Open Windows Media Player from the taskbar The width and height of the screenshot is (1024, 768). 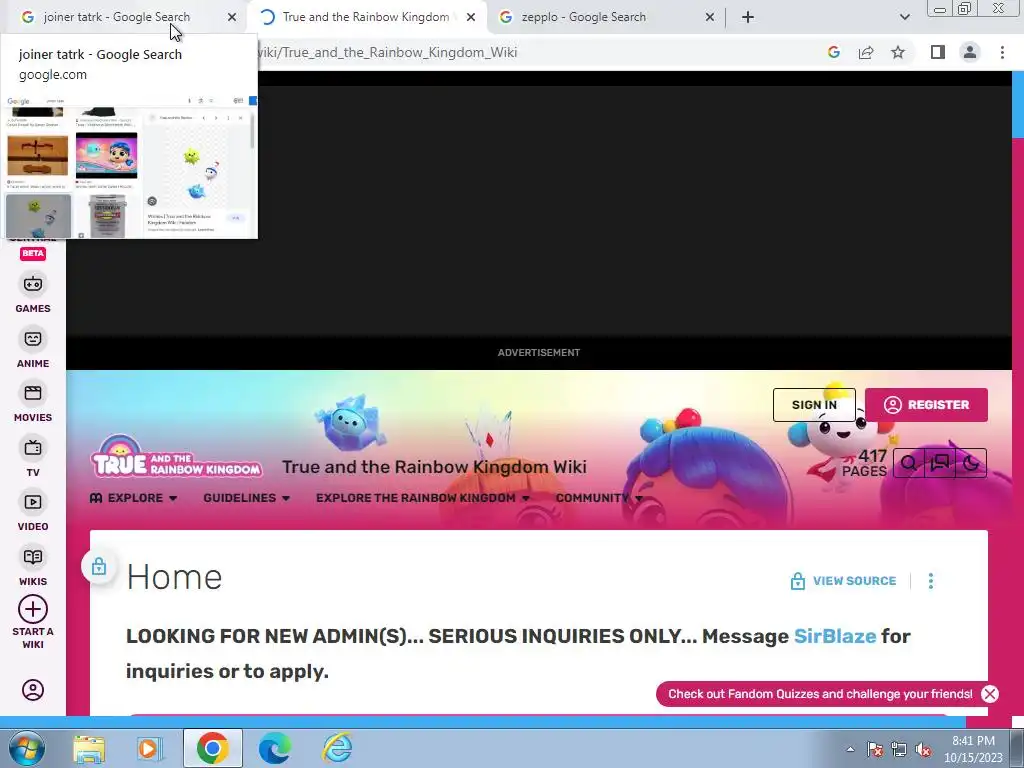click(149, 748)
